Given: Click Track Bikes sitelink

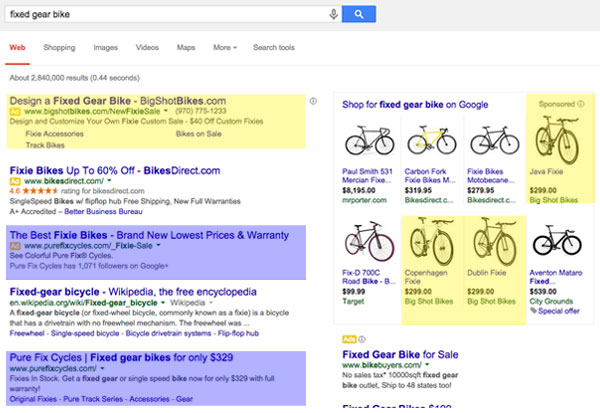Looking at the screenshot, I should point(45,145).
